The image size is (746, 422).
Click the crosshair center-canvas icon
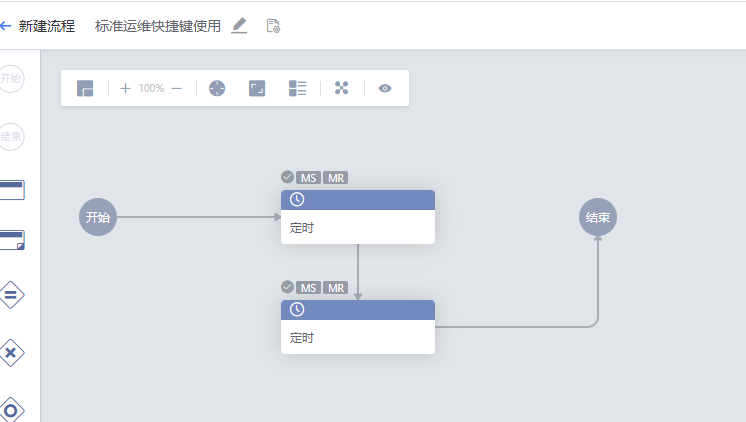[x=217, y=88]
